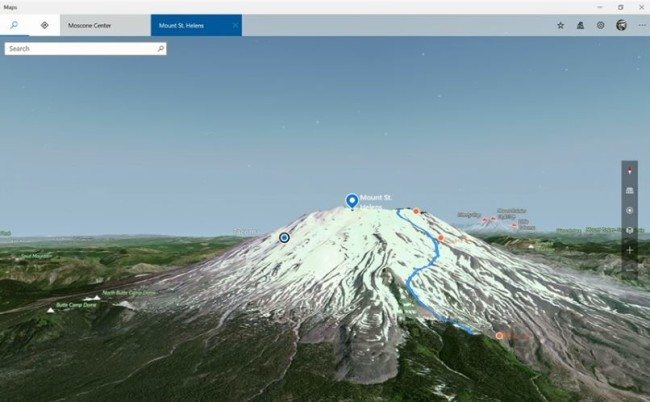The image size is (650, 402).
Task: Open the search pane with magnifier icon
Action: (14, 25)
